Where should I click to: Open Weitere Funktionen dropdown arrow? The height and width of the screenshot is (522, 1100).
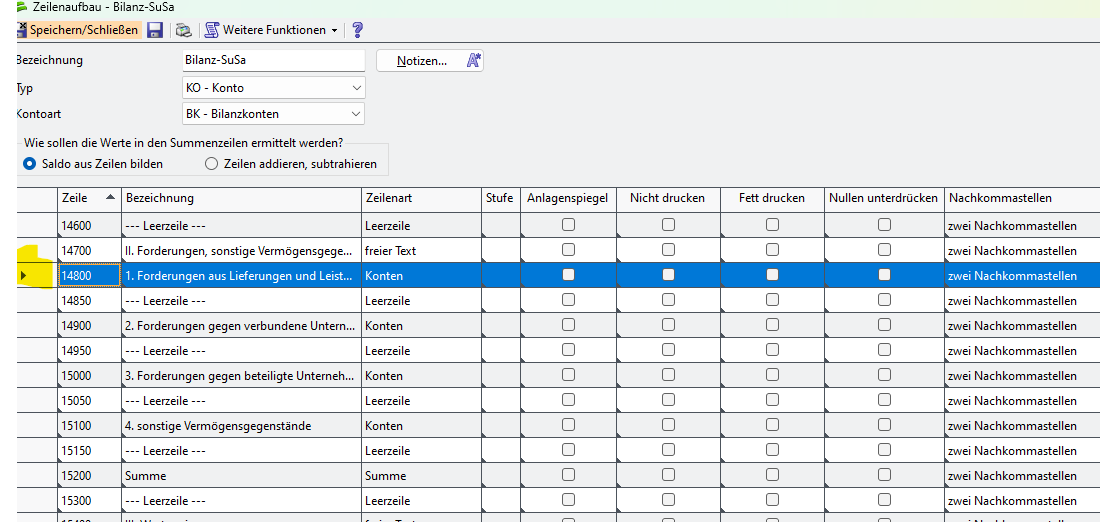tap(334, 31)
